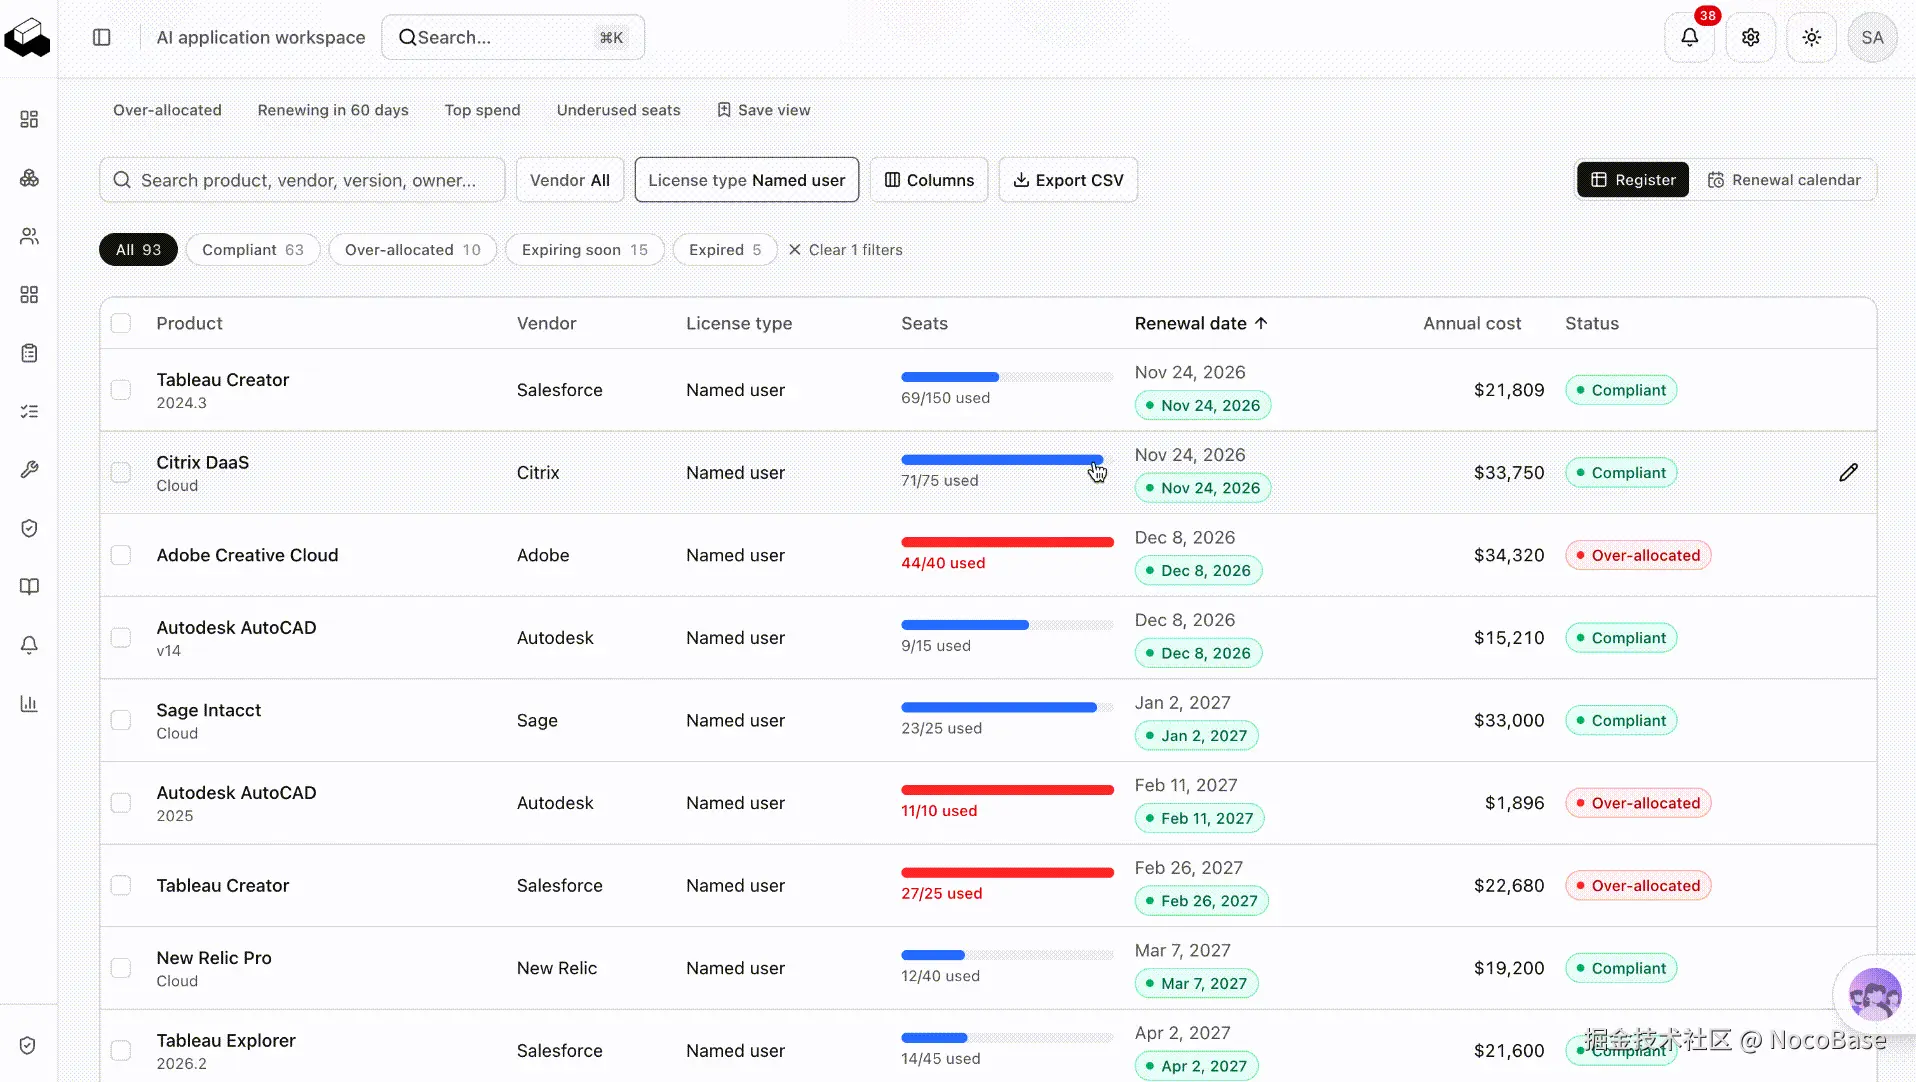Sort by the Status column header

[x=1591, y=323]
